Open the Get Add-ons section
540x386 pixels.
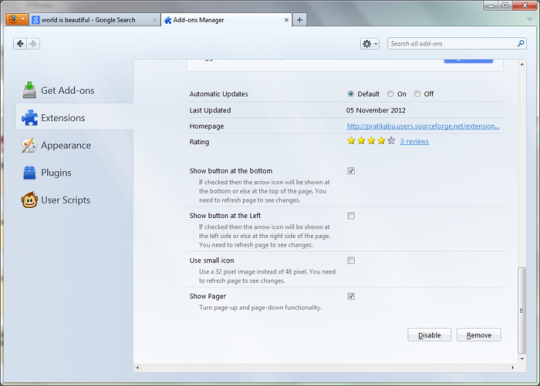pos(74,91)
